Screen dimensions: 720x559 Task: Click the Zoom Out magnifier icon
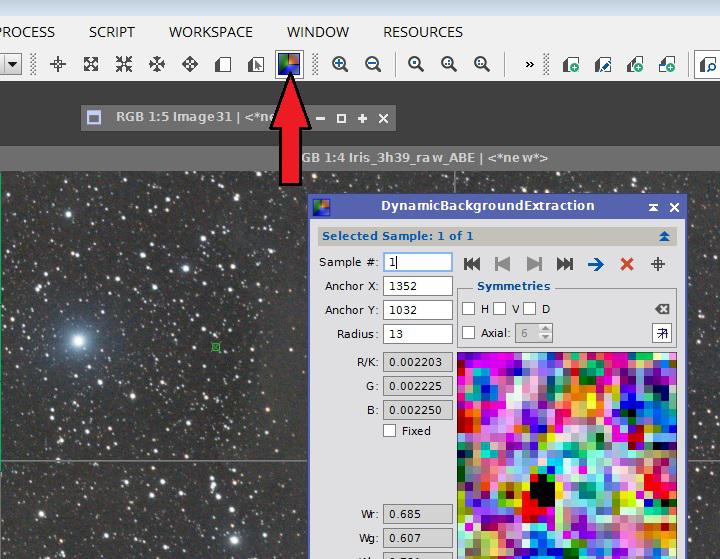point(373,64)
